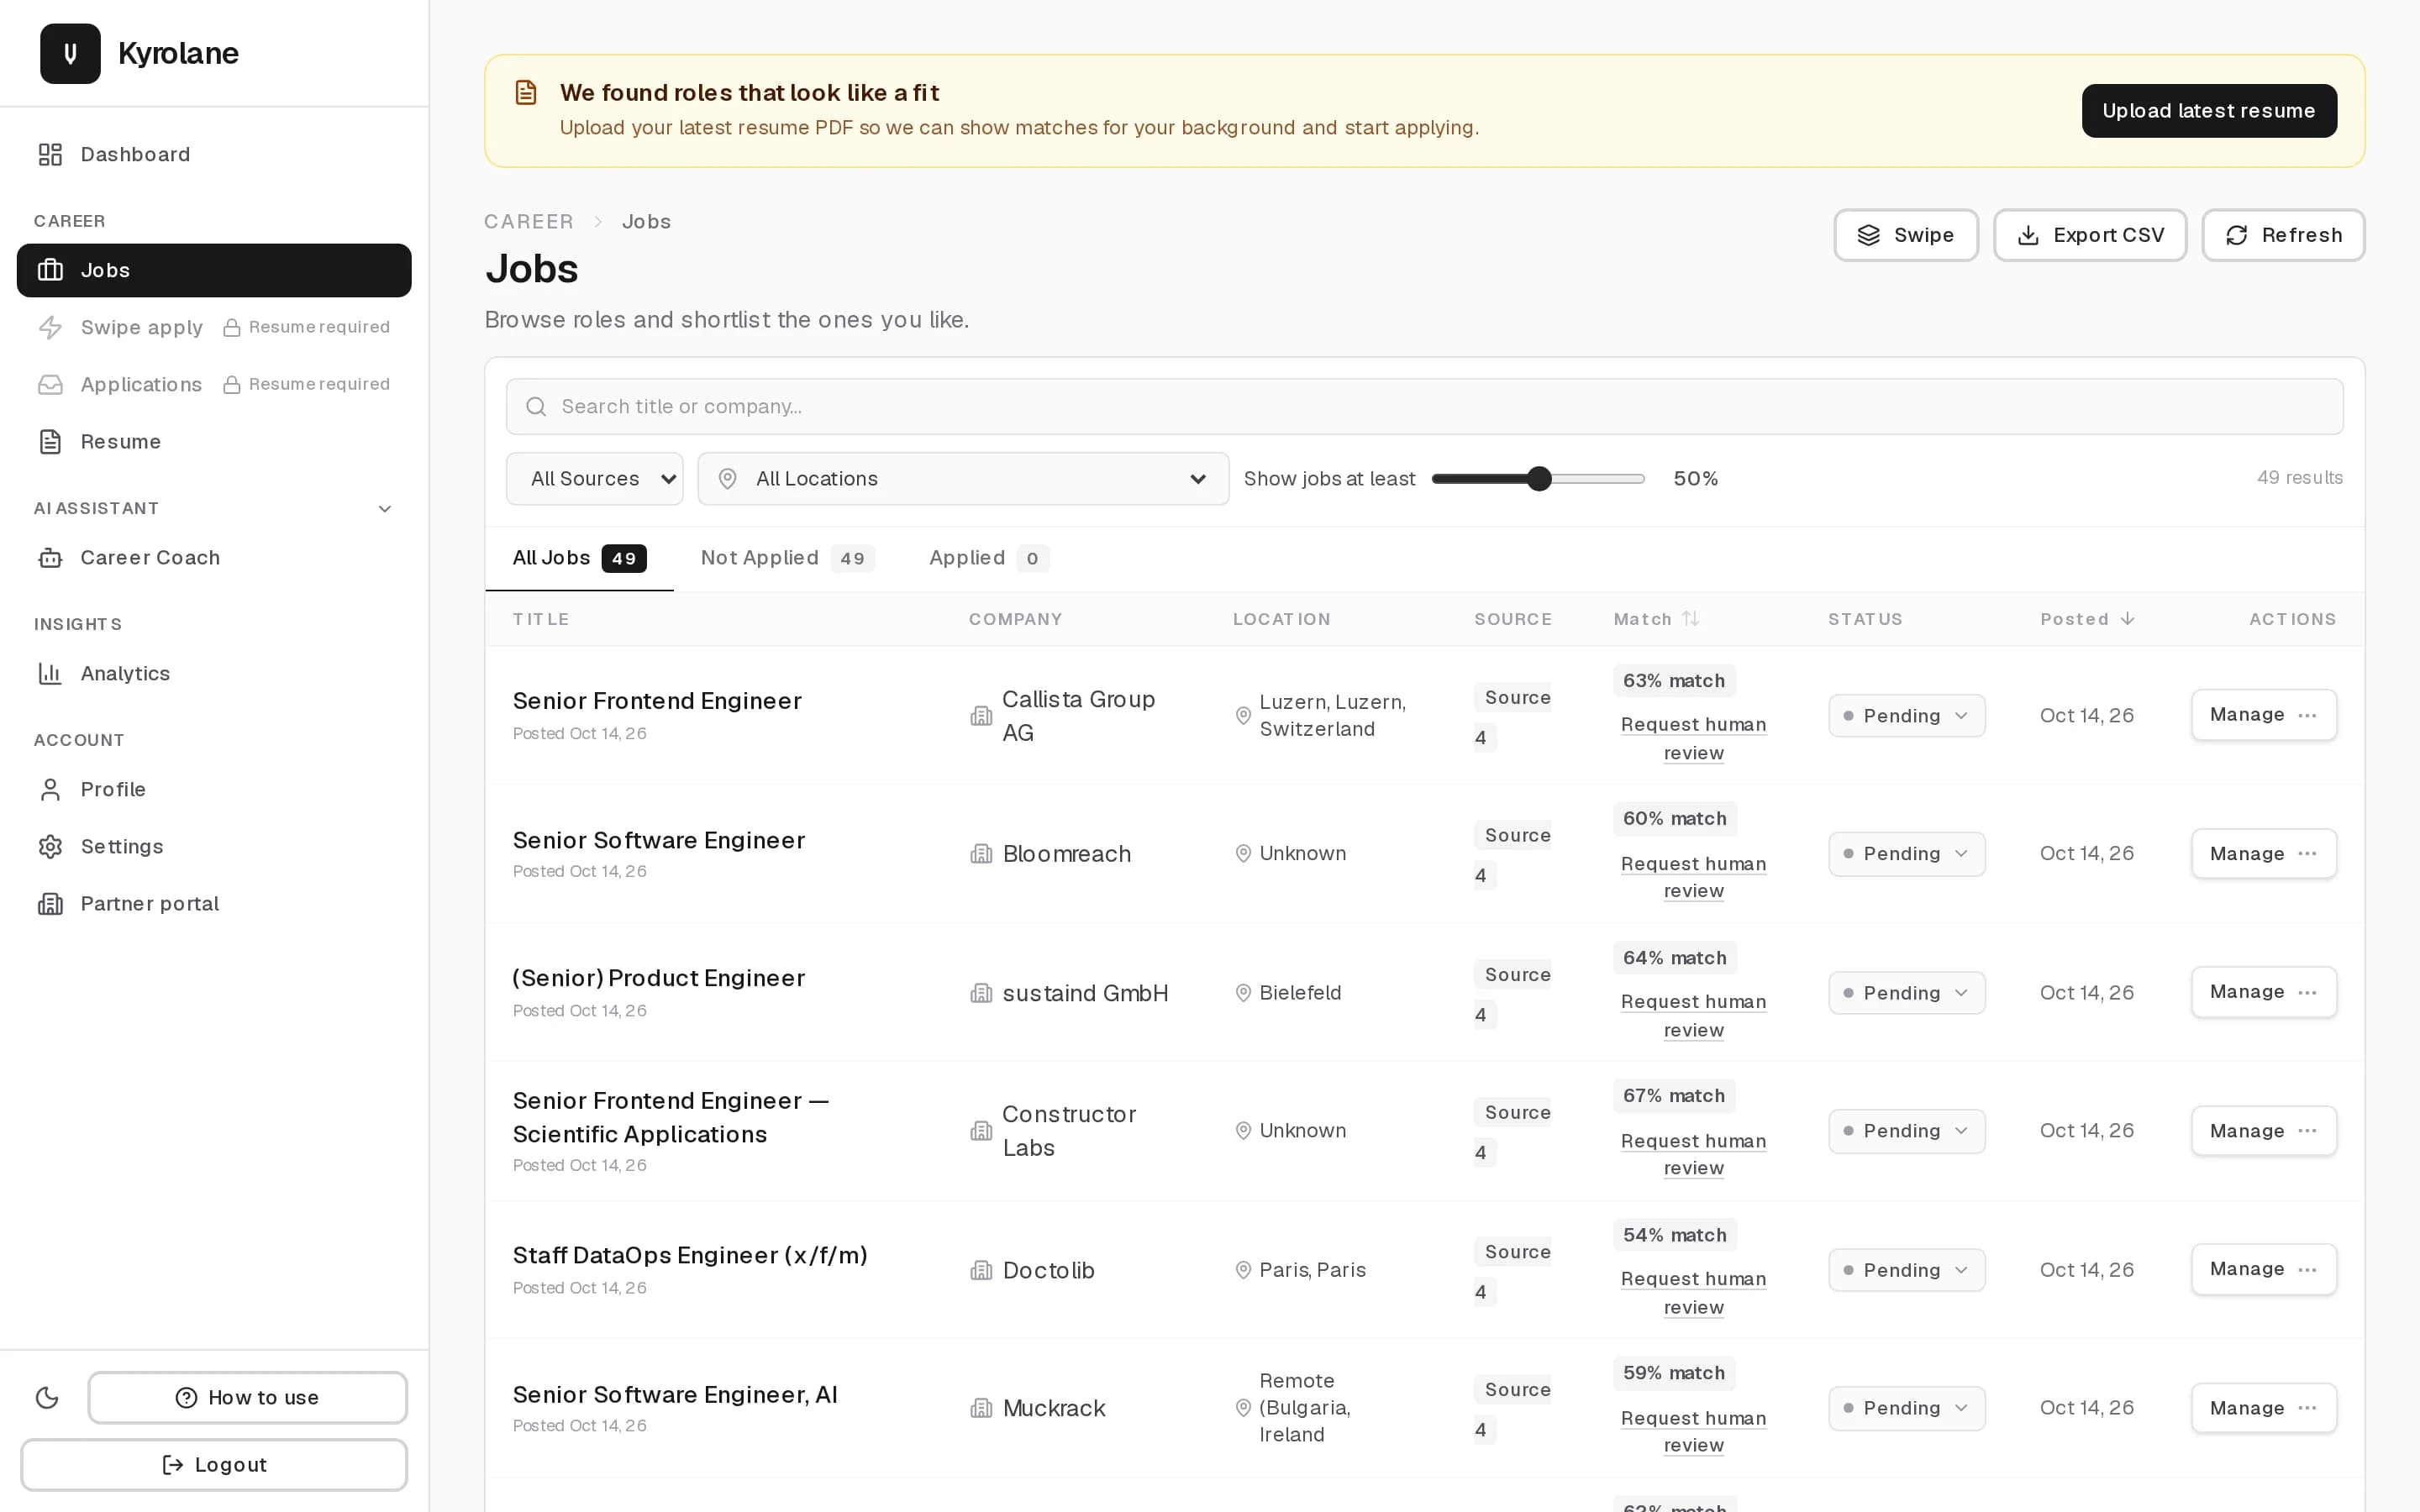Open Settings from the sidebar
Image resolution: width=2420 pixels, height=1512 pixels.
[214, 847]
